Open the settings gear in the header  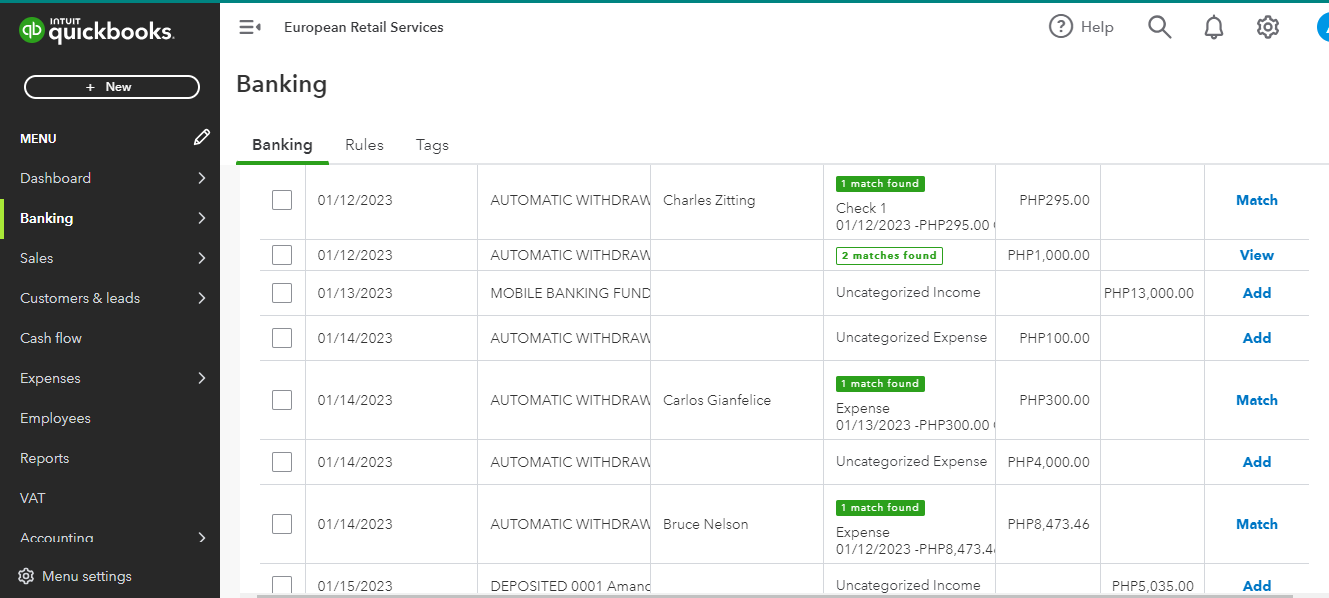click(1268, 27)
